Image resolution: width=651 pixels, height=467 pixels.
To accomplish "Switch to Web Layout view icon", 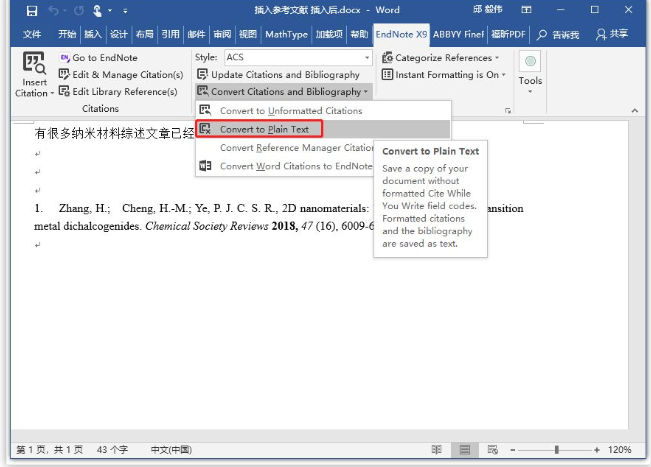I will pos(493,450).
